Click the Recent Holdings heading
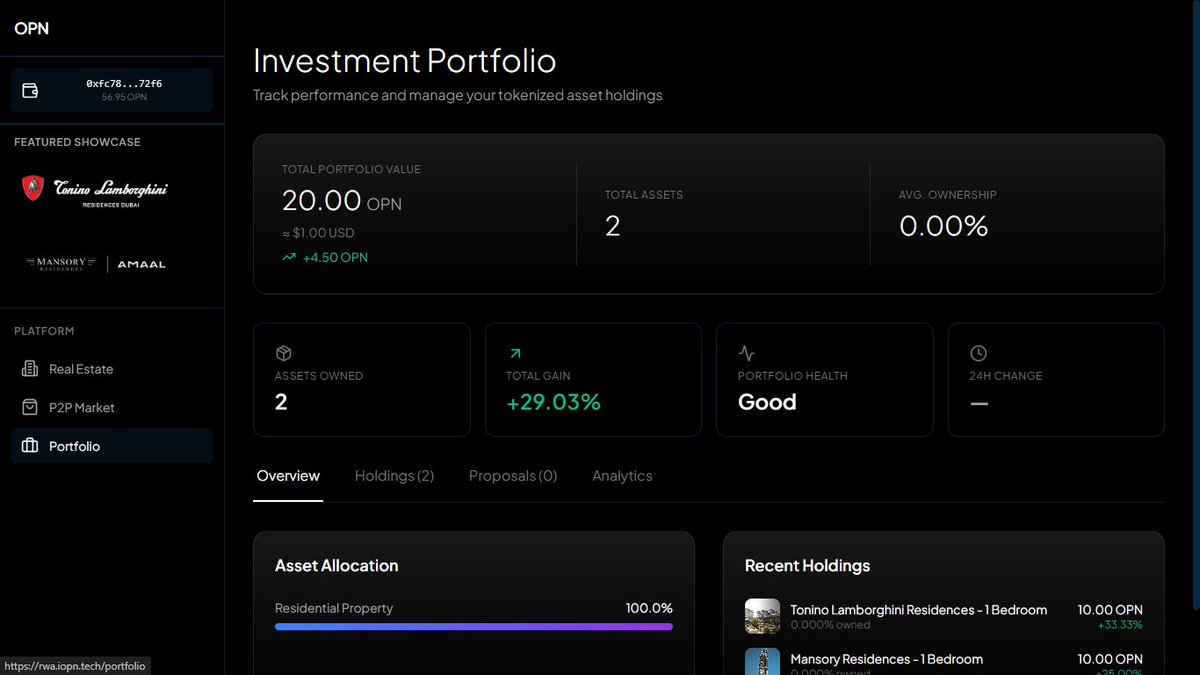The image size is (1200, 675). pos(808,566)
